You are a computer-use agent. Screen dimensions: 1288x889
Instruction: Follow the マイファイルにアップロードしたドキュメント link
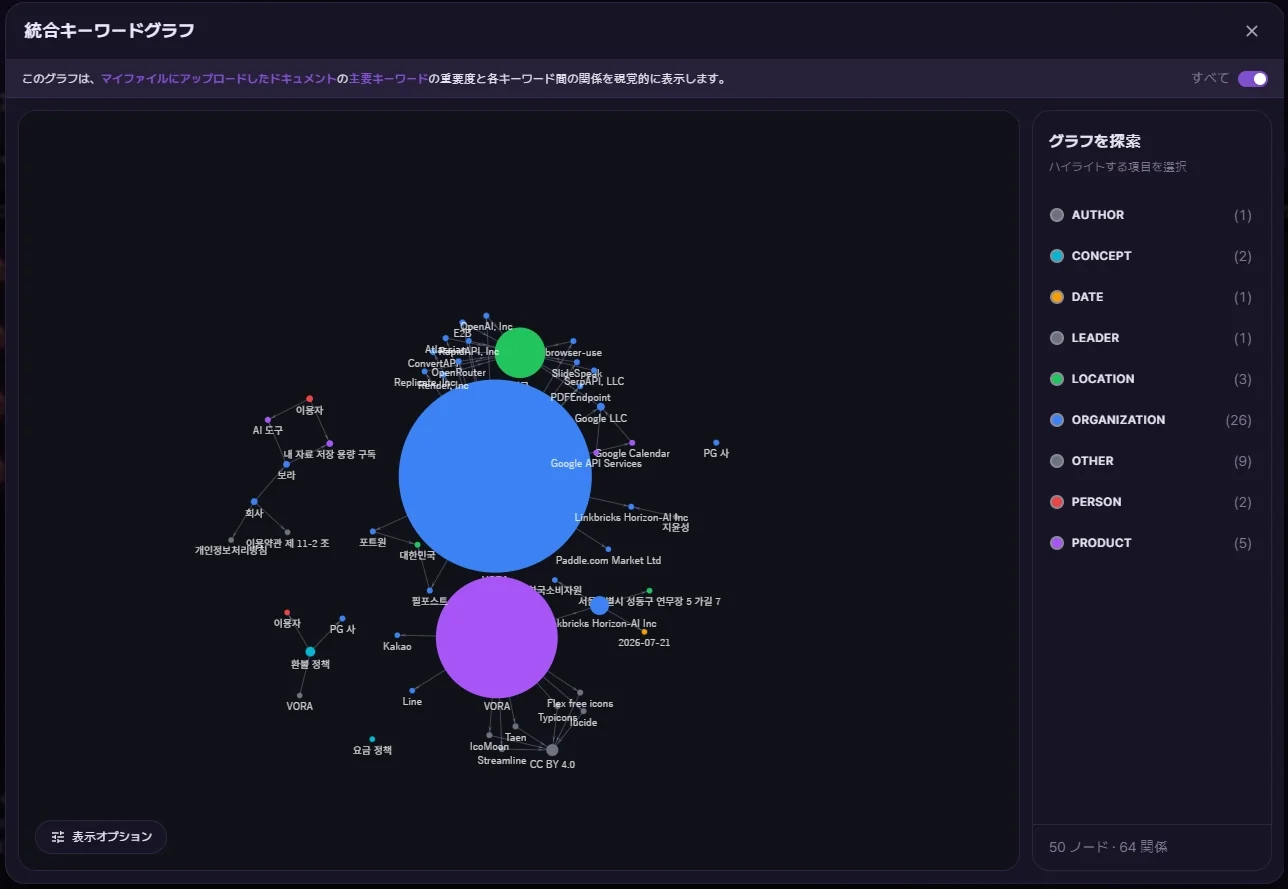point(218,79)
